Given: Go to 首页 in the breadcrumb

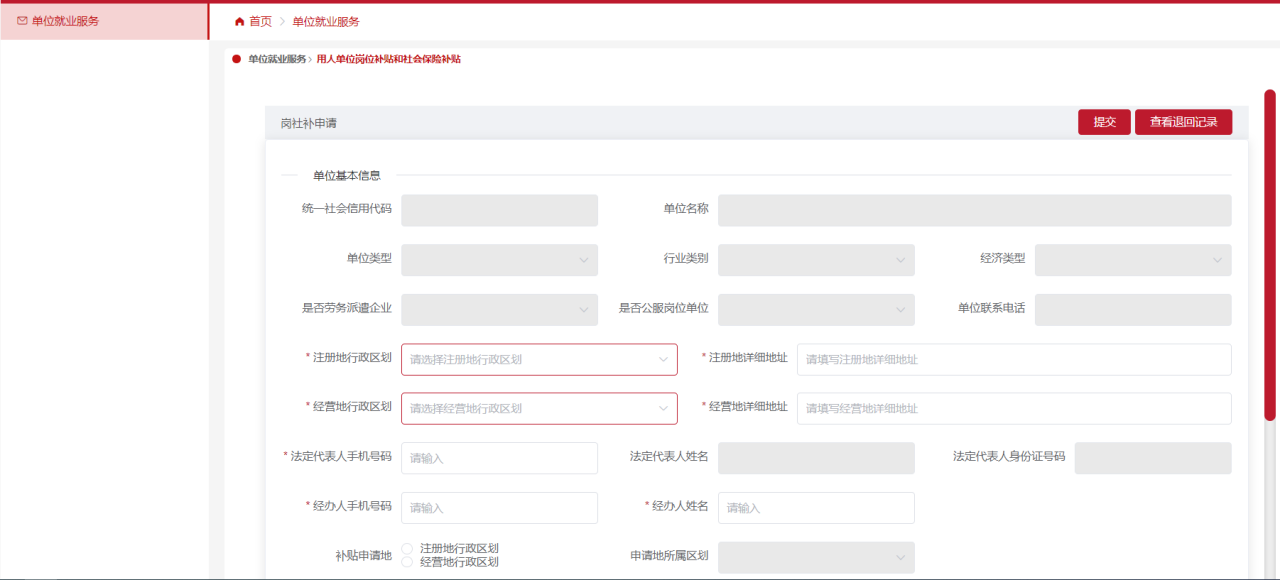Looking at the screenshot, I should pyautogui.click(x=260, y=21).
